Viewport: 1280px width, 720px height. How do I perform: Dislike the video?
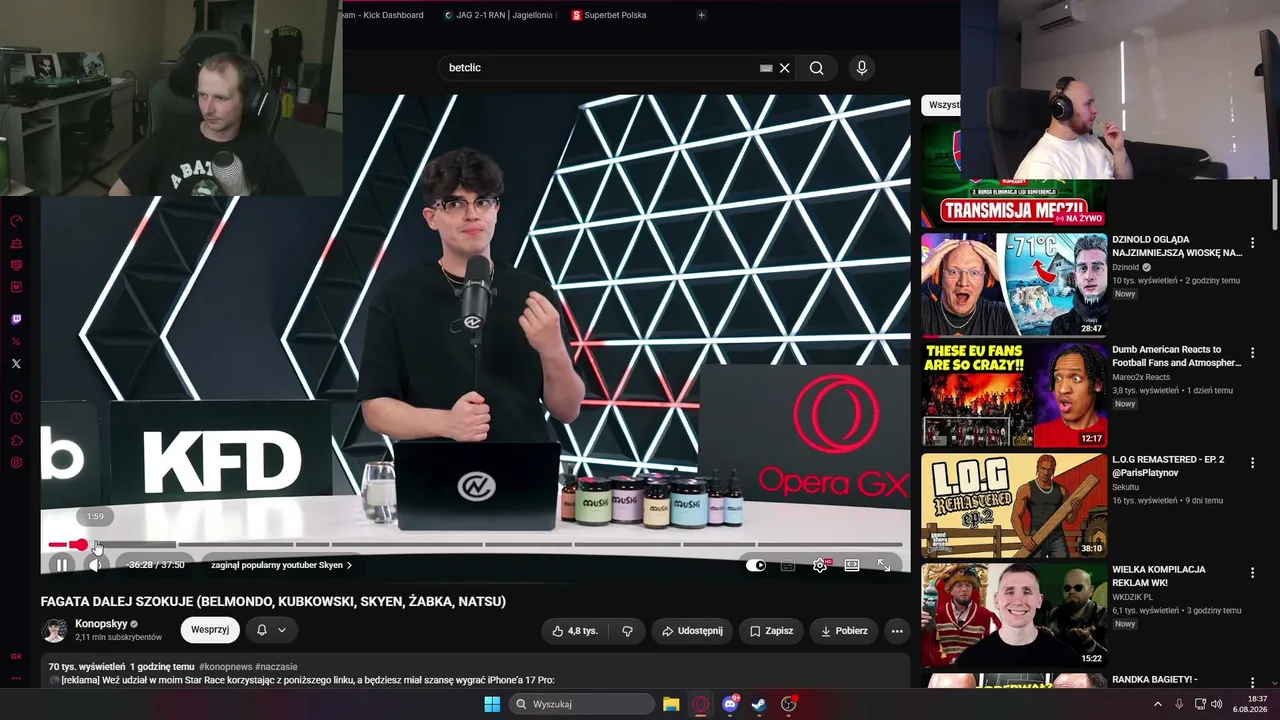click(x=627, y=631)
